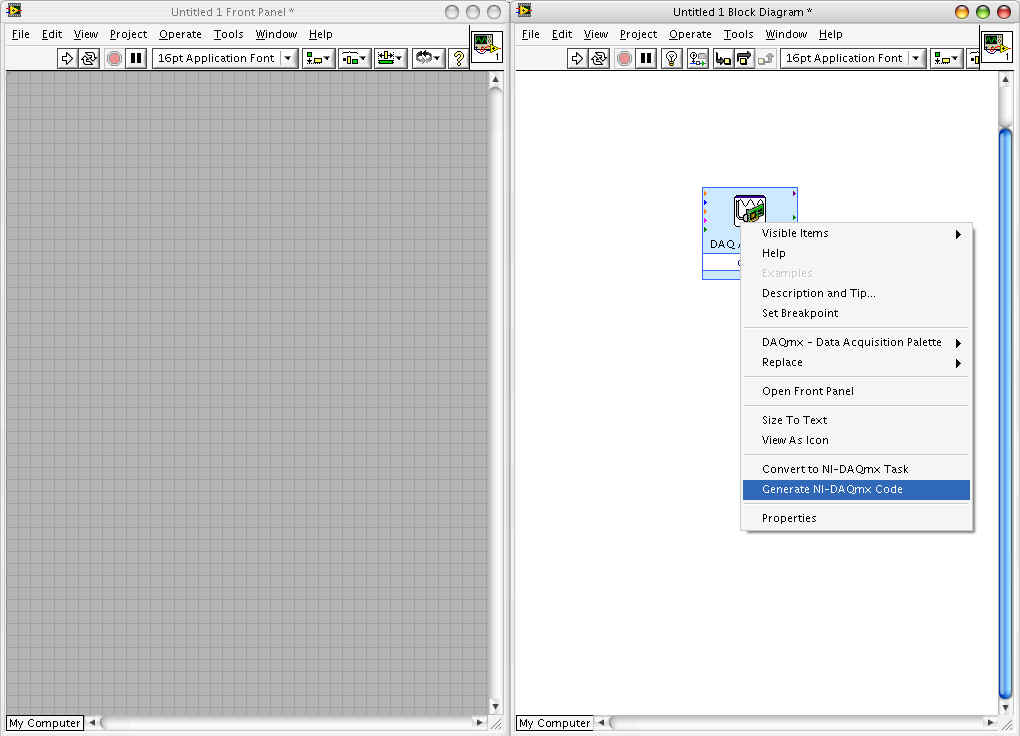Image resolution: width=1020 pixels, height=736 pixels.
Task: Click LabVIEW logo in Front Panel title bar
Action: tap(14, 10)
